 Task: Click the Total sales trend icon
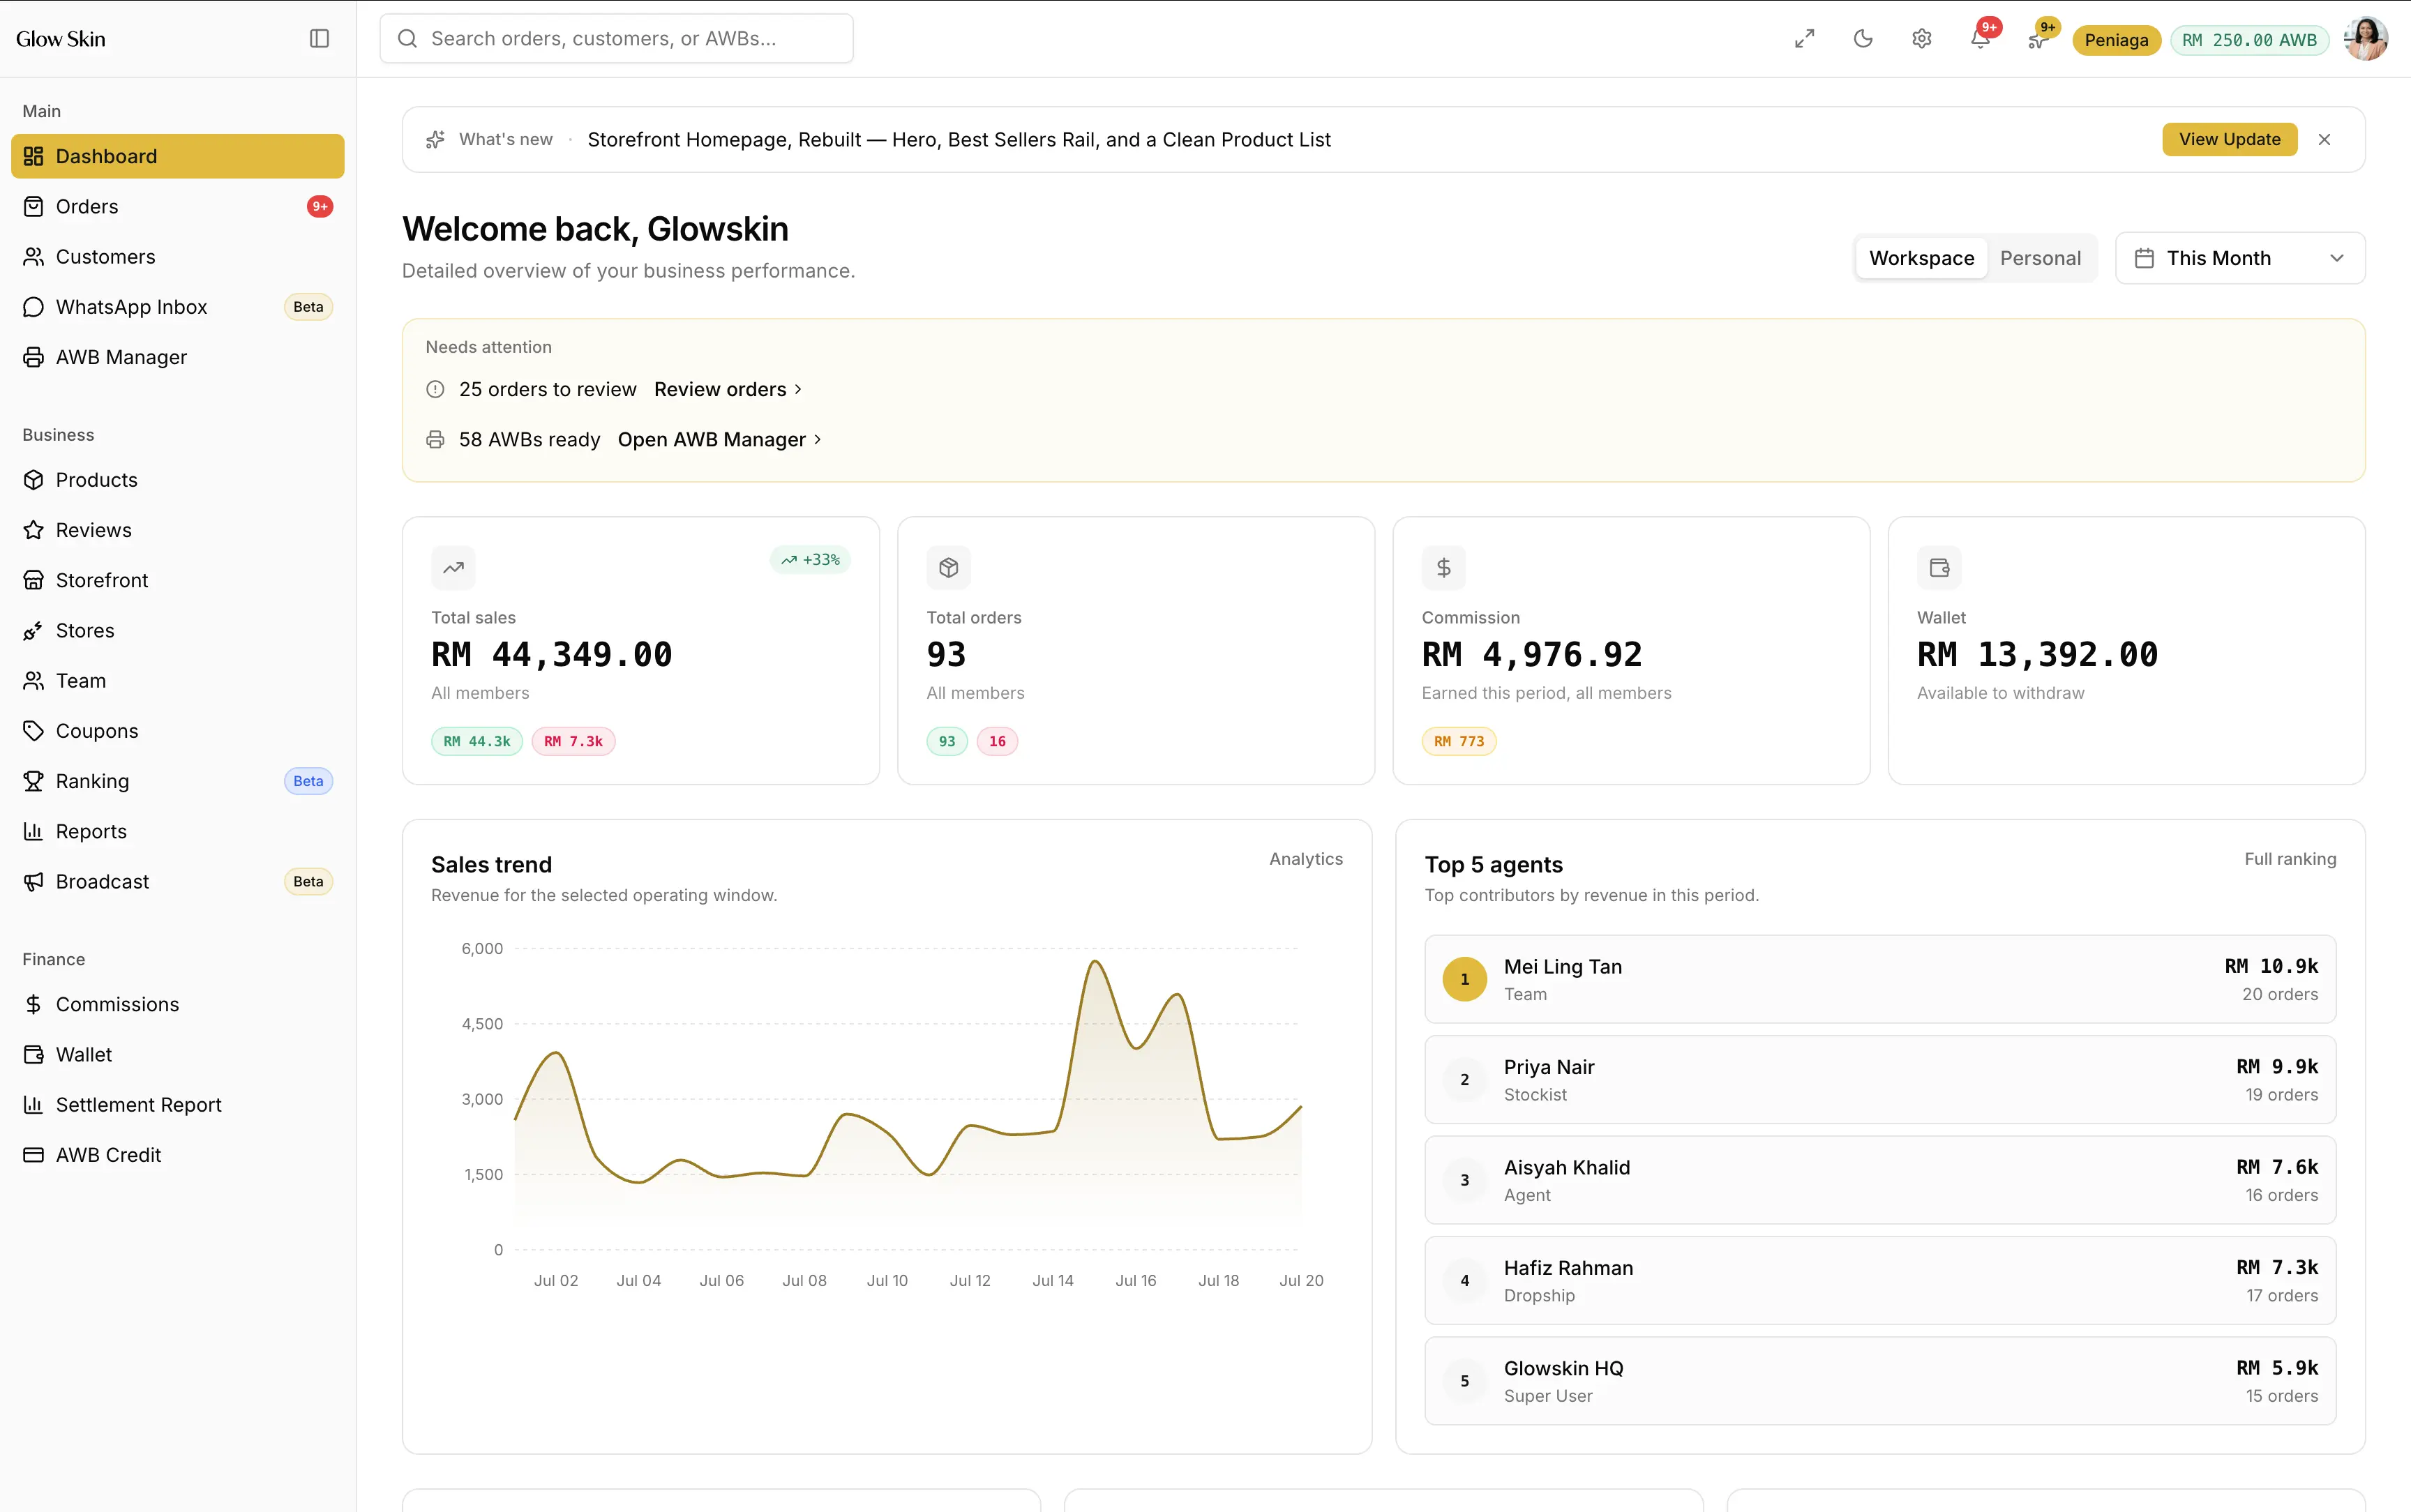[x=453, y=568]
